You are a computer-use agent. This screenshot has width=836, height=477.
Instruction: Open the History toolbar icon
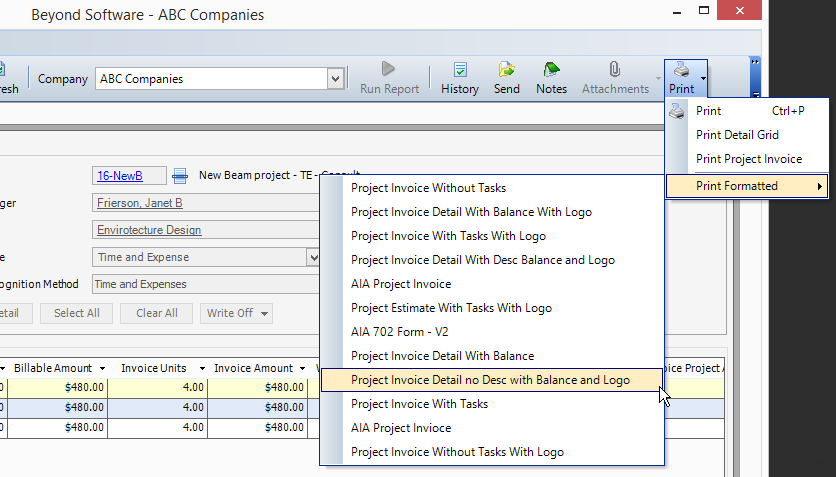tap(460, 70)
